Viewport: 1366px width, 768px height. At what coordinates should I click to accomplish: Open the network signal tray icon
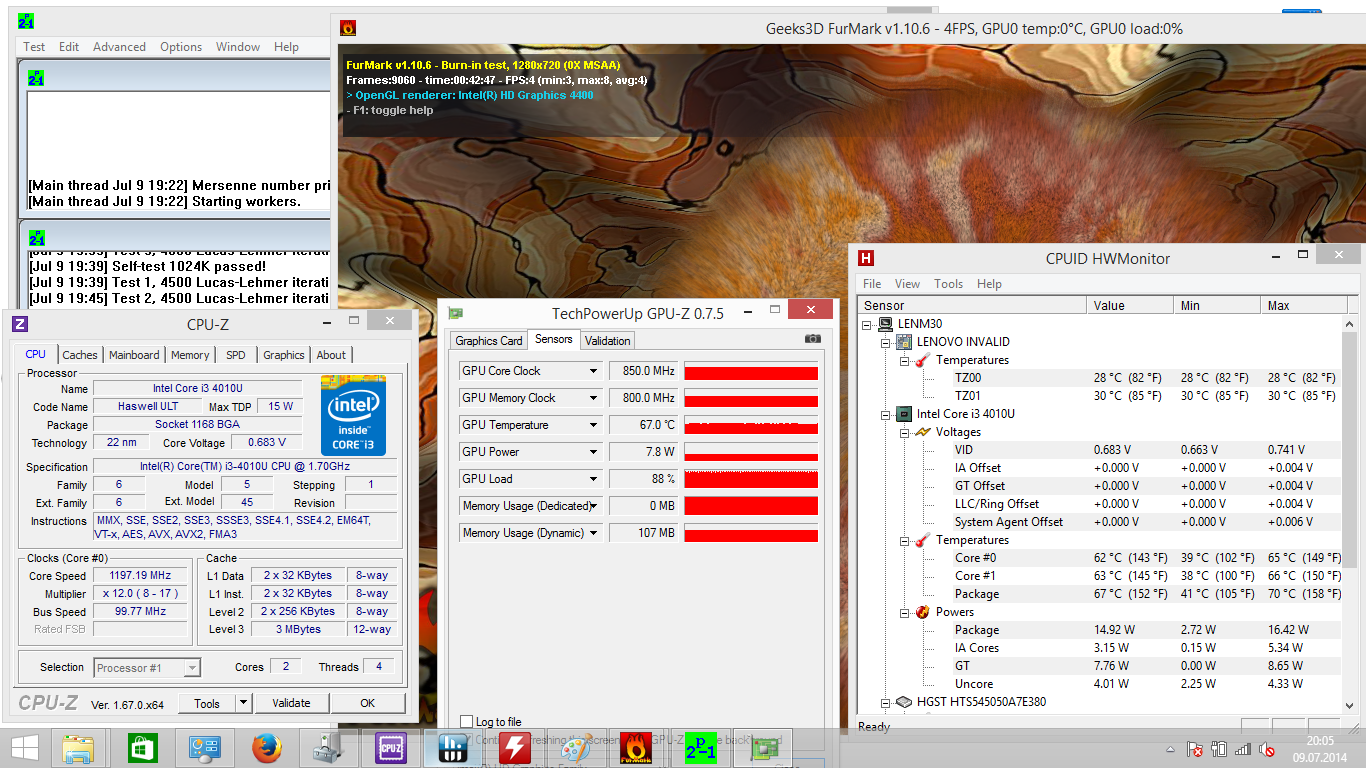tap(1243, 749)
